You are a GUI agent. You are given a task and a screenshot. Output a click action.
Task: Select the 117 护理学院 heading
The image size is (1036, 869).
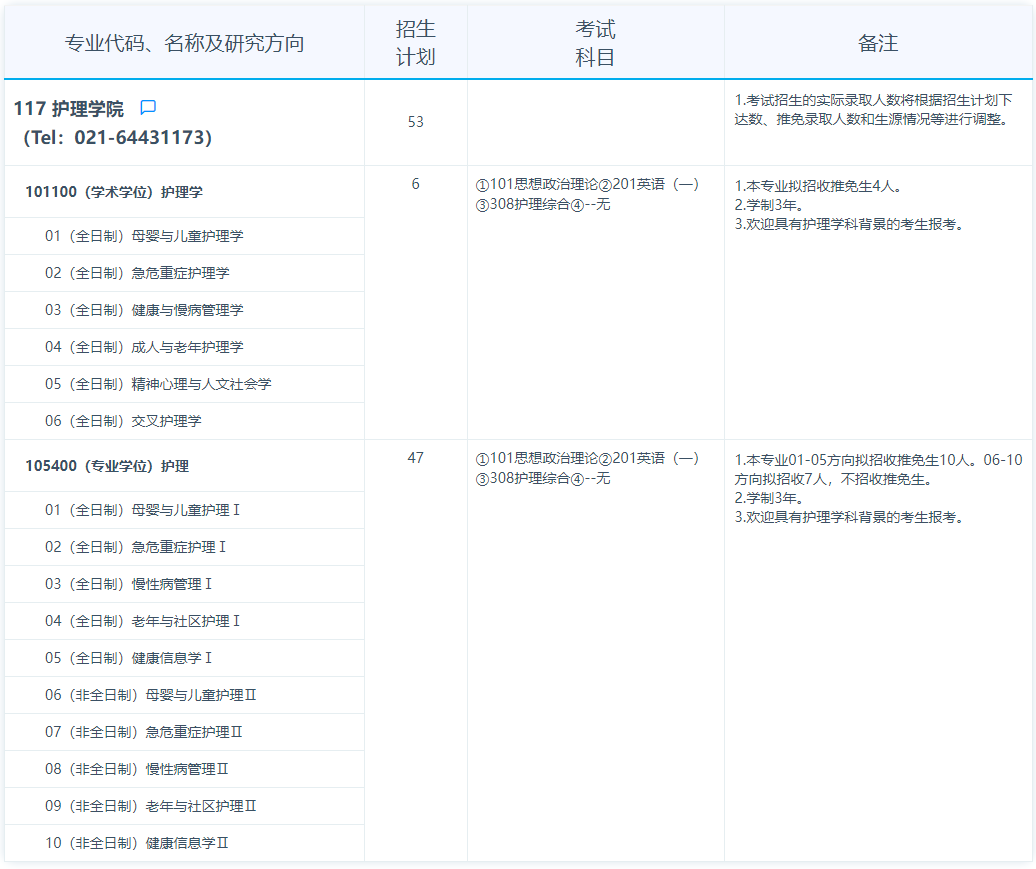pyautogui.click(x=69, y=109)
